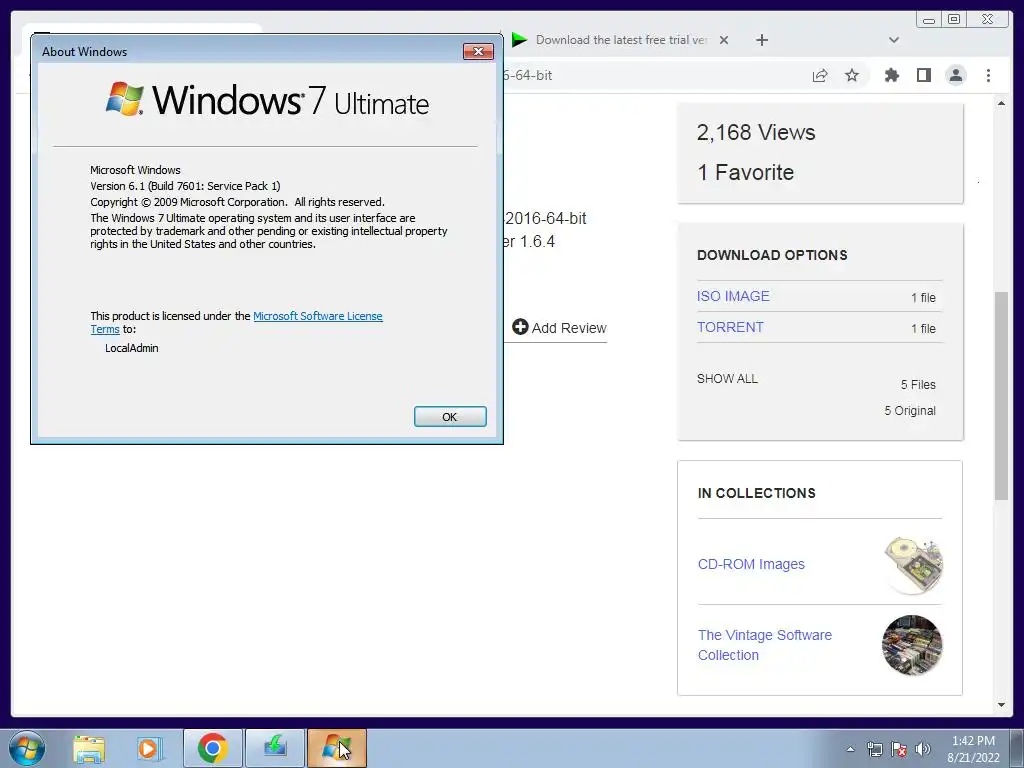The height and width of the screenshot is (768, 1024).
Task: Open the TORRENT download option
Action: click(730, 327)
